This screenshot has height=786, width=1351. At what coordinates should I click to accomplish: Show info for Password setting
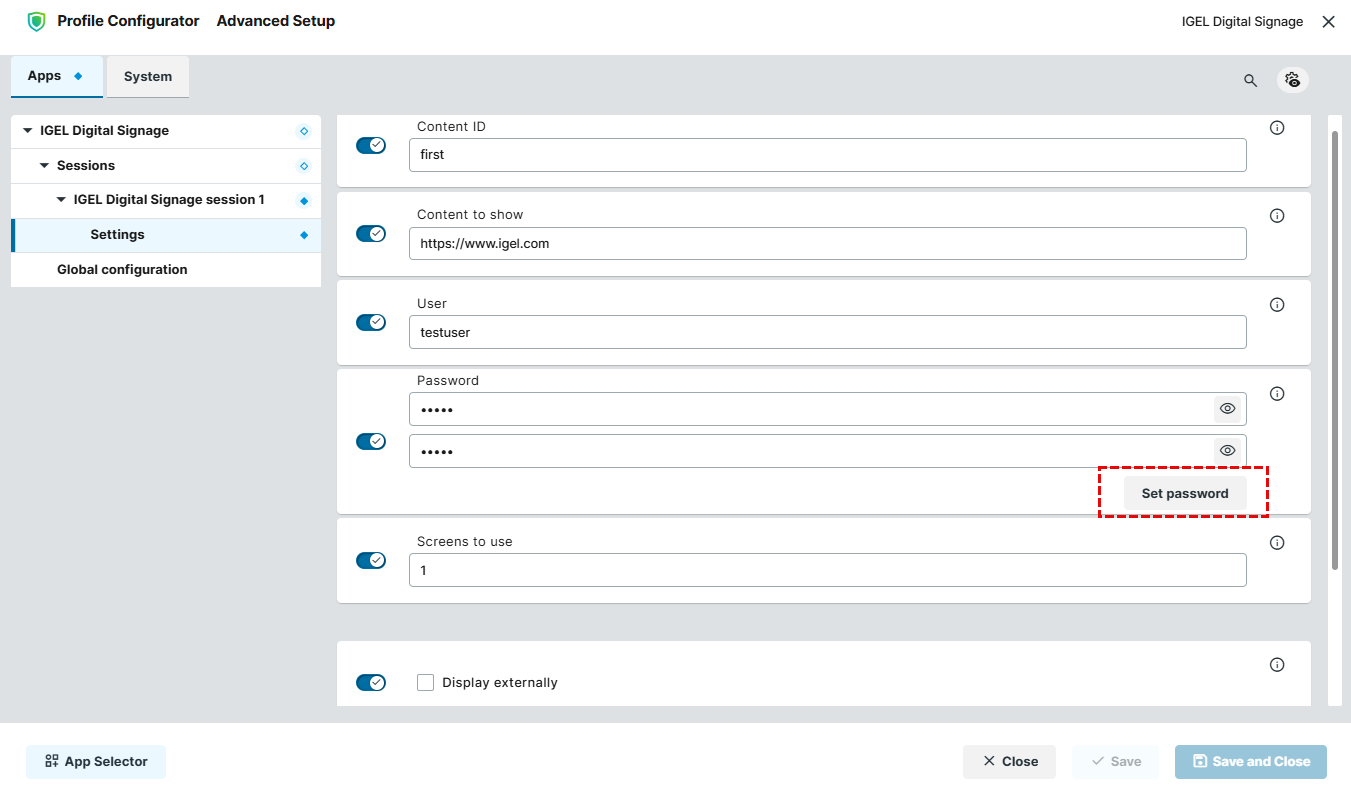click(x=1277, y=394)
